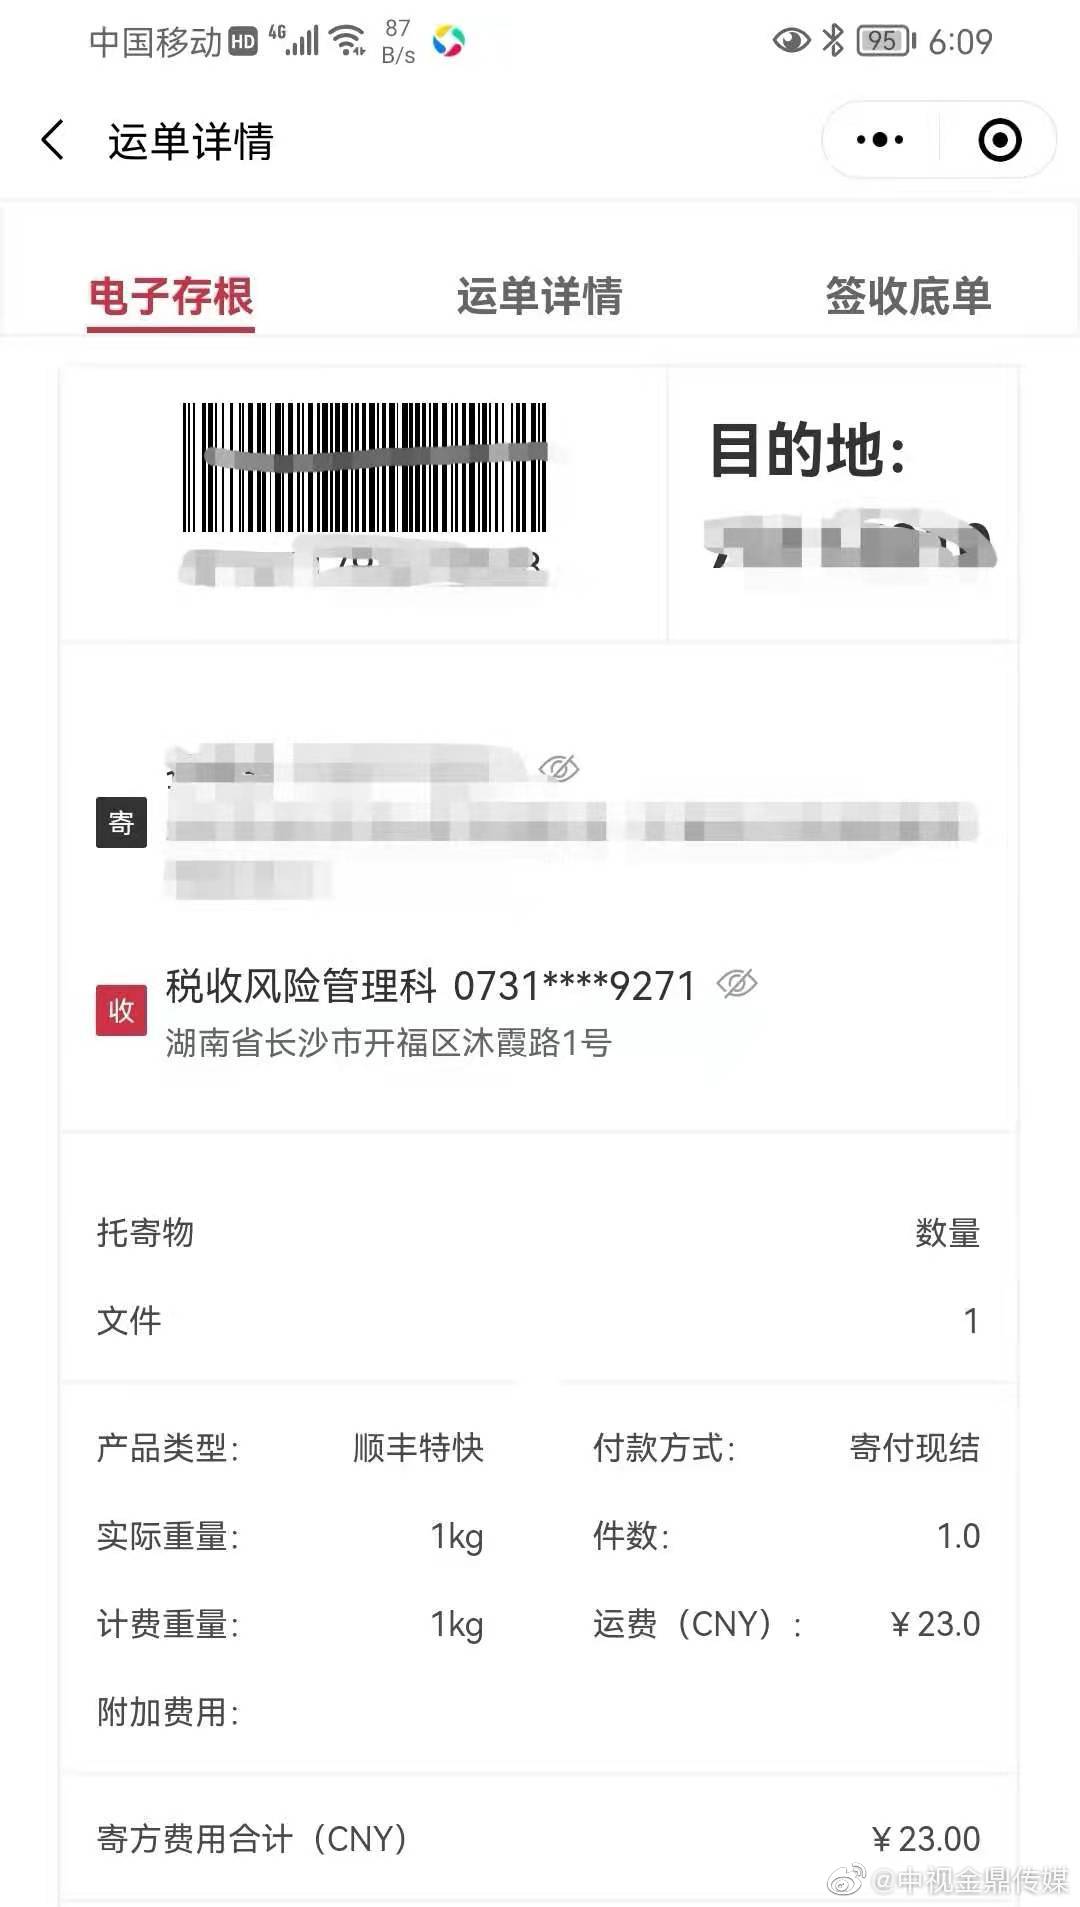Reveal recipient phone 0731****9271

pyautogui.click(x=737, y=984)
